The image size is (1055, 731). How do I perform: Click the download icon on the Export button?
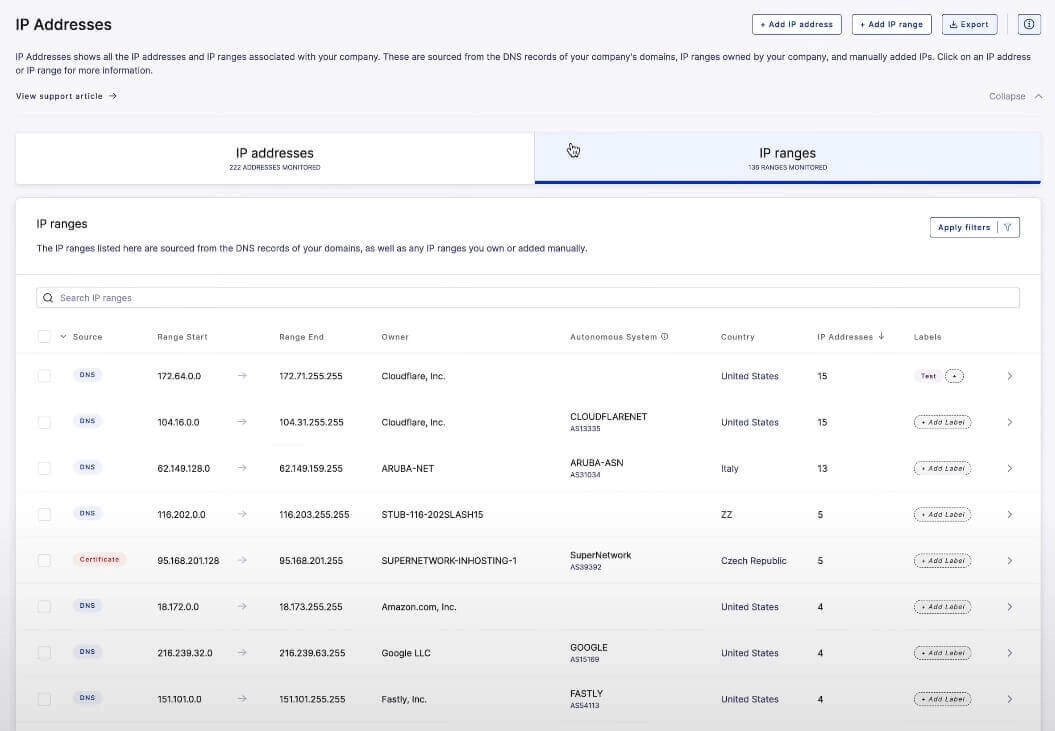click(x=953, y=23)
